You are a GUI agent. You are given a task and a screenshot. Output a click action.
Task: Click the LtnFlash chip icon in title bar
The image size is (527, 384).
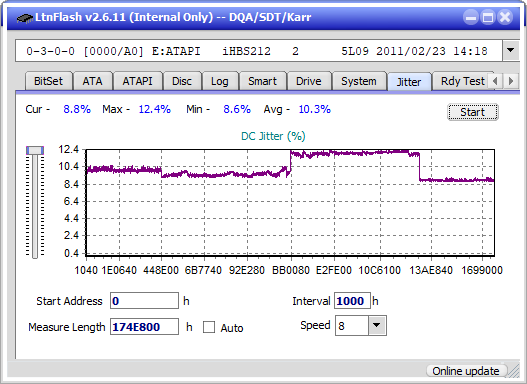tap(25, 17)
